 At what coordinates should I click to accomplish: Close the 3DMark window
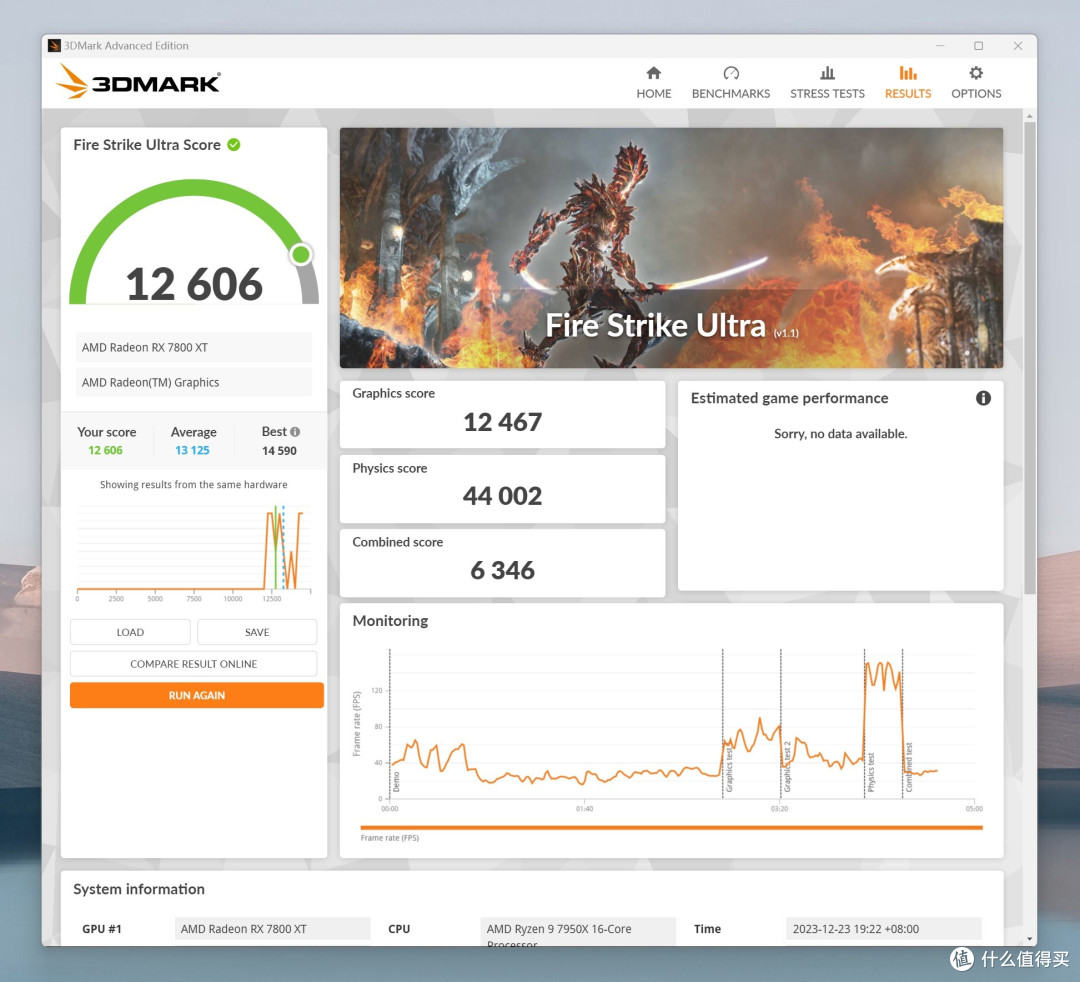pos(1017,45)
